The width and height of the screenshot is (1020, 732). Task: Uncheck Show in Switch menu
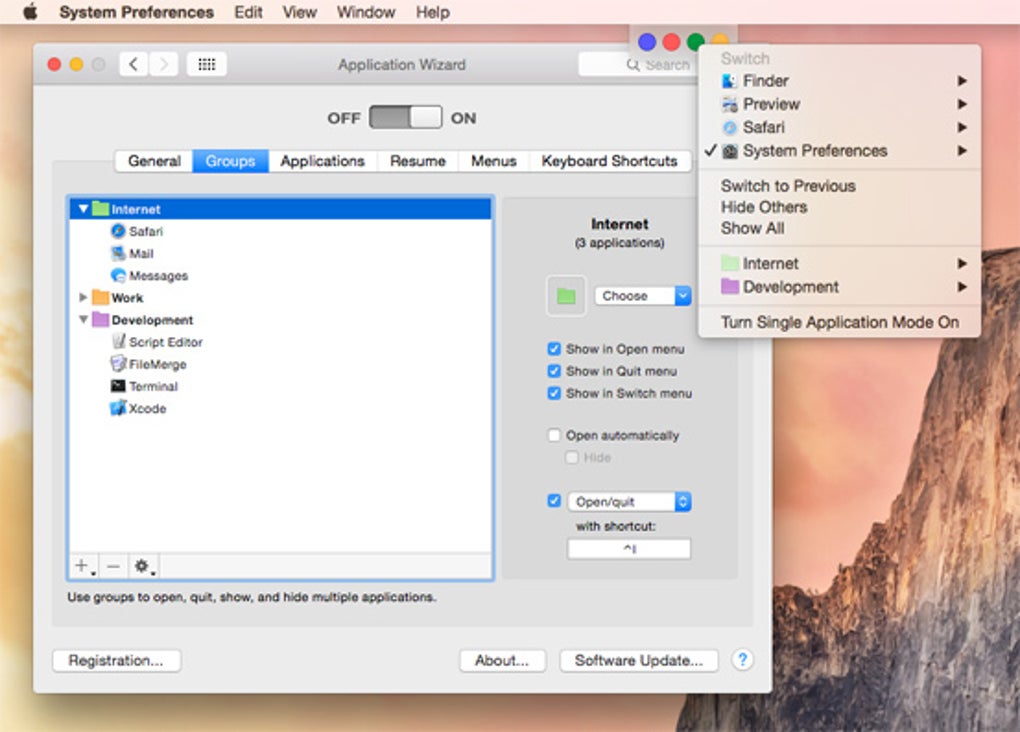pos(554,393)
